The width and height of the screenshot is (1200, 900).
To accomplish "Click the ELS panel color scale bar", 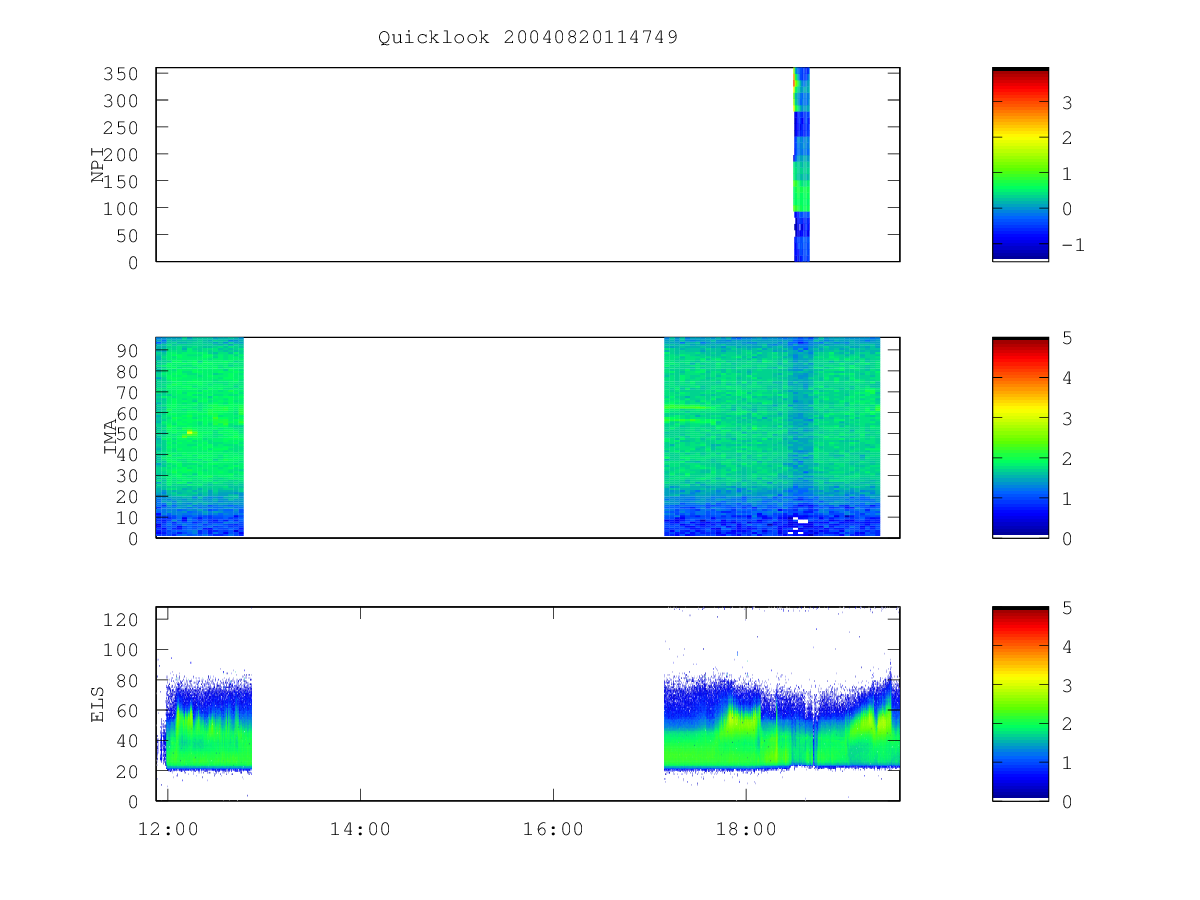I will pos(1020,704).
